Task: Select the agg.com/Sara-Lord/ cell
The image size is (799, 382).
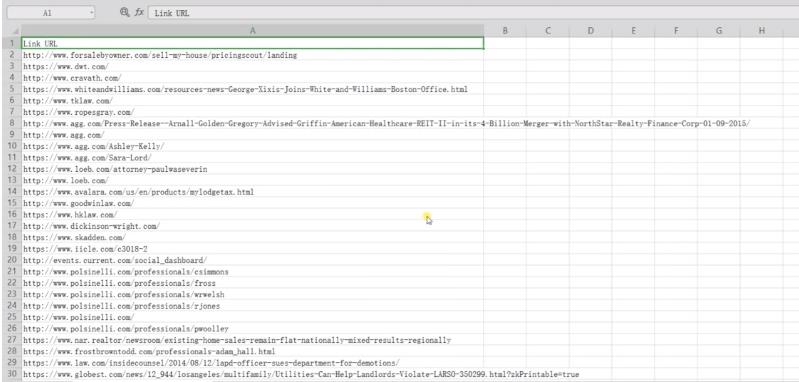Action: tap(252, 157)
